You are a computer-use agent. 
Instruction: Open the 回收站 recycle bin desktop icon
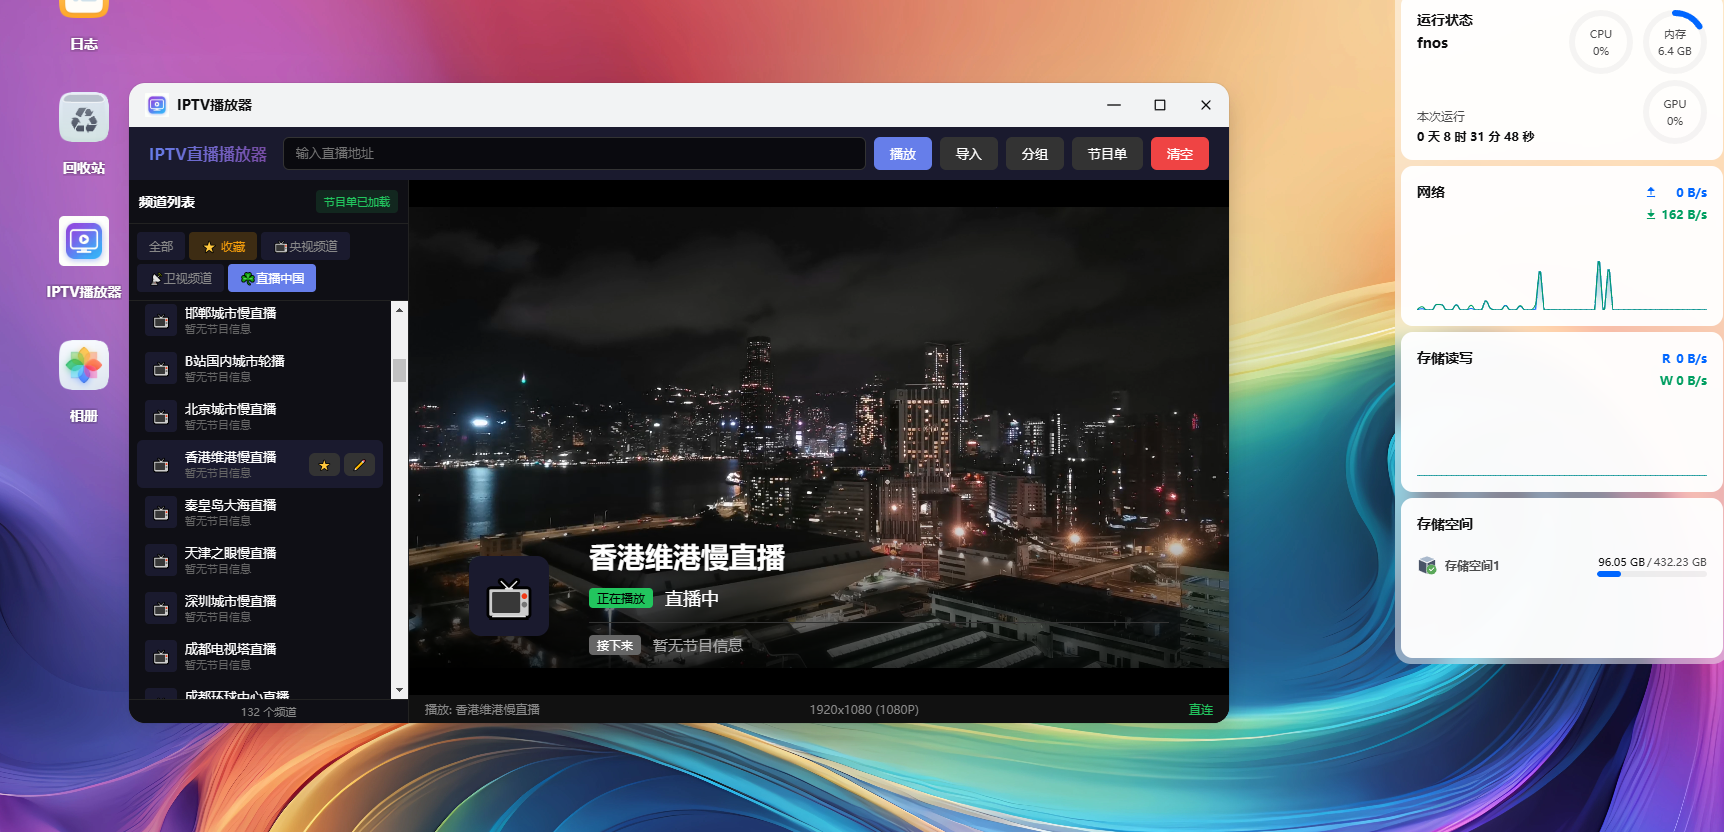coord(84,118)
